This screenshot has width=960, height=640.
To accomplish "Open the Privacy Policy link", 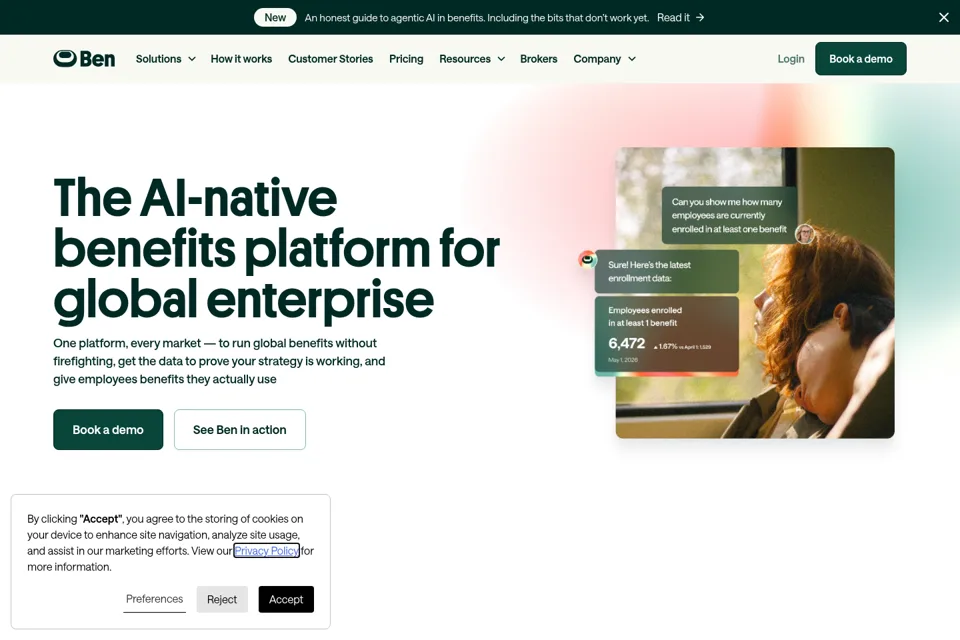I will tap(266, 551).
